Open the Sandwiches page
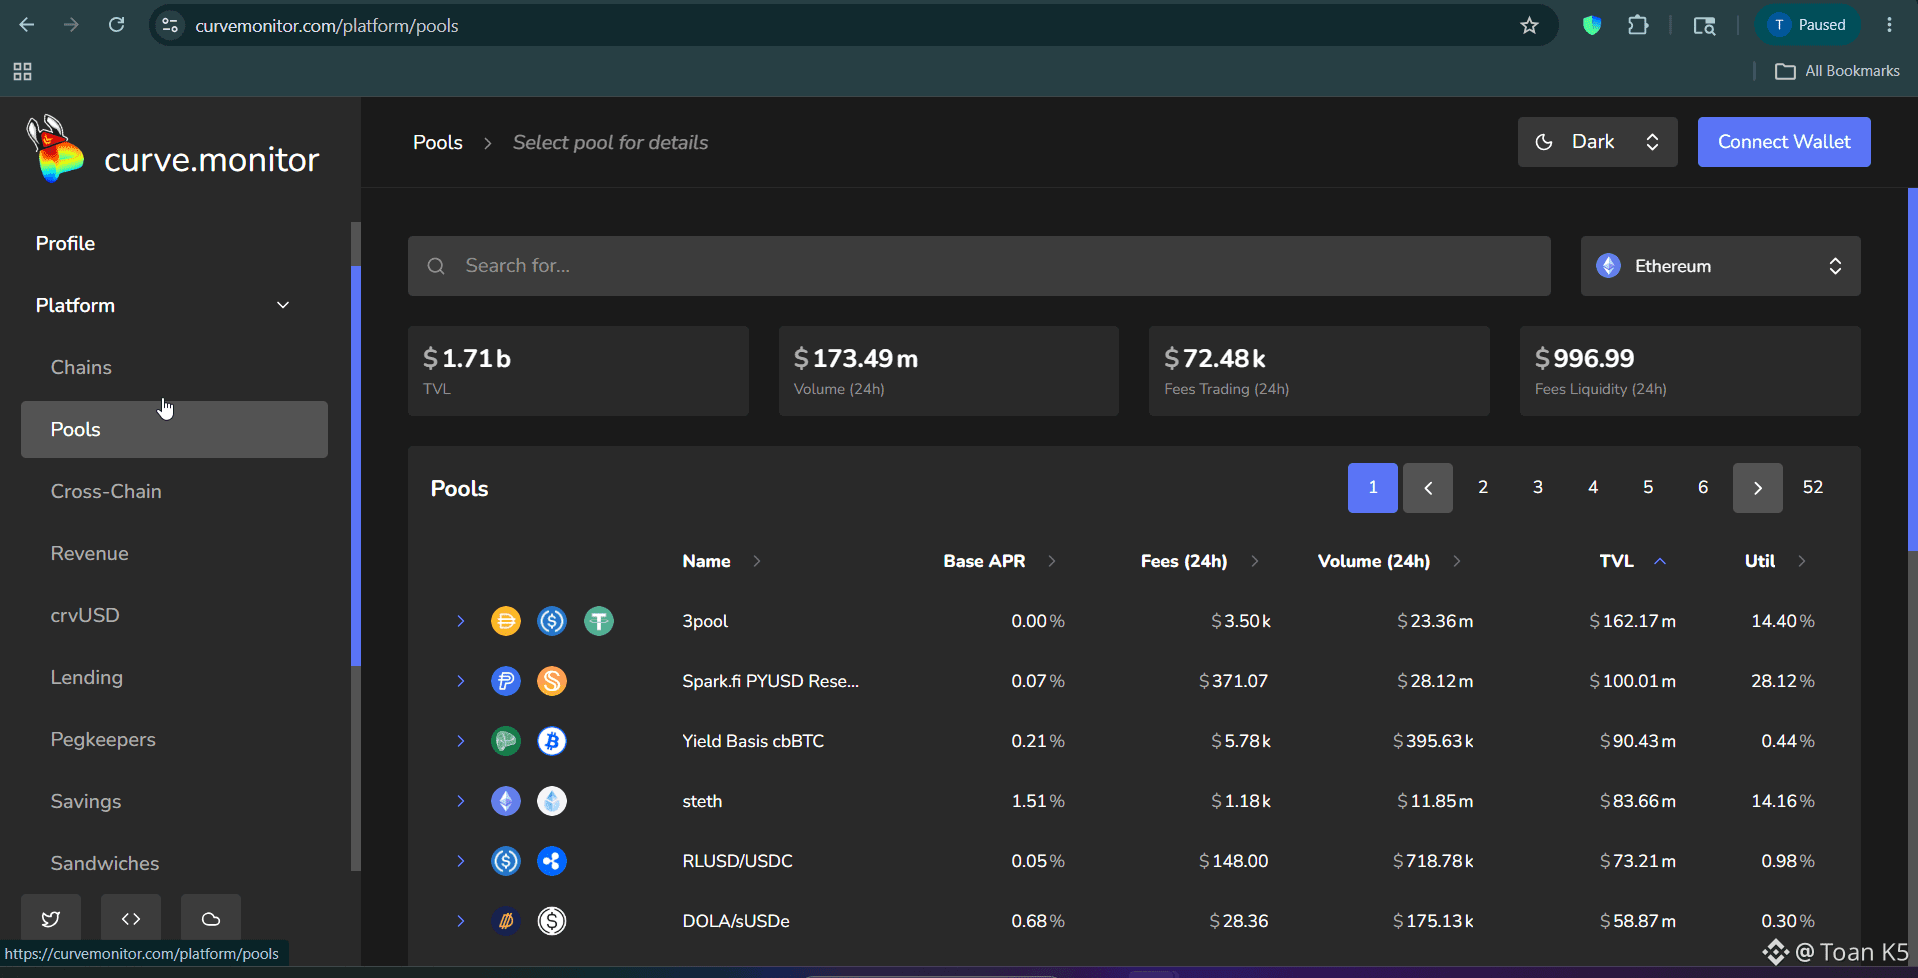The image size is (1918, 978). coord(105,863)
